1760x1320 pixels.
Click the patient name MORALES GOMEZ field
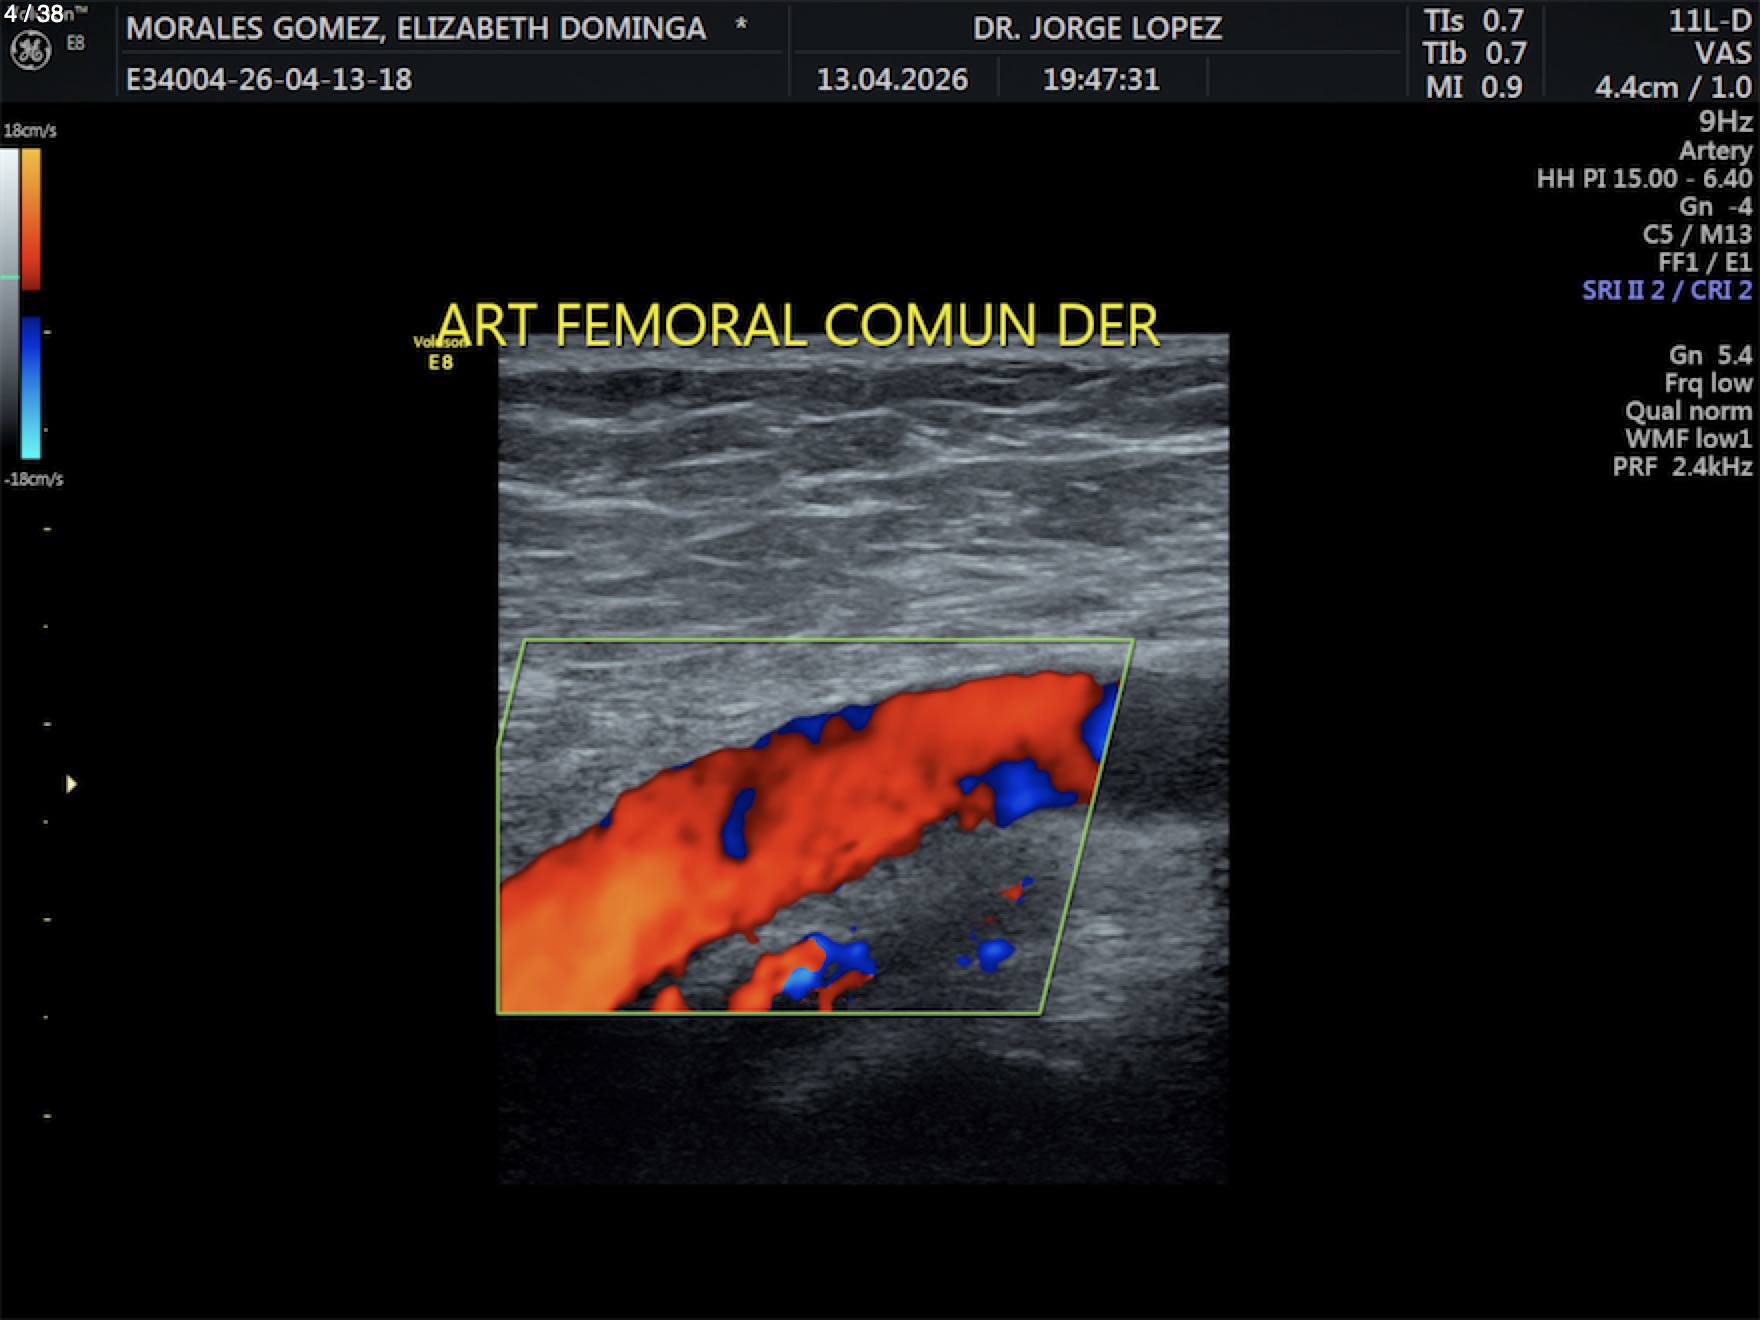click(x=416, y=28)
